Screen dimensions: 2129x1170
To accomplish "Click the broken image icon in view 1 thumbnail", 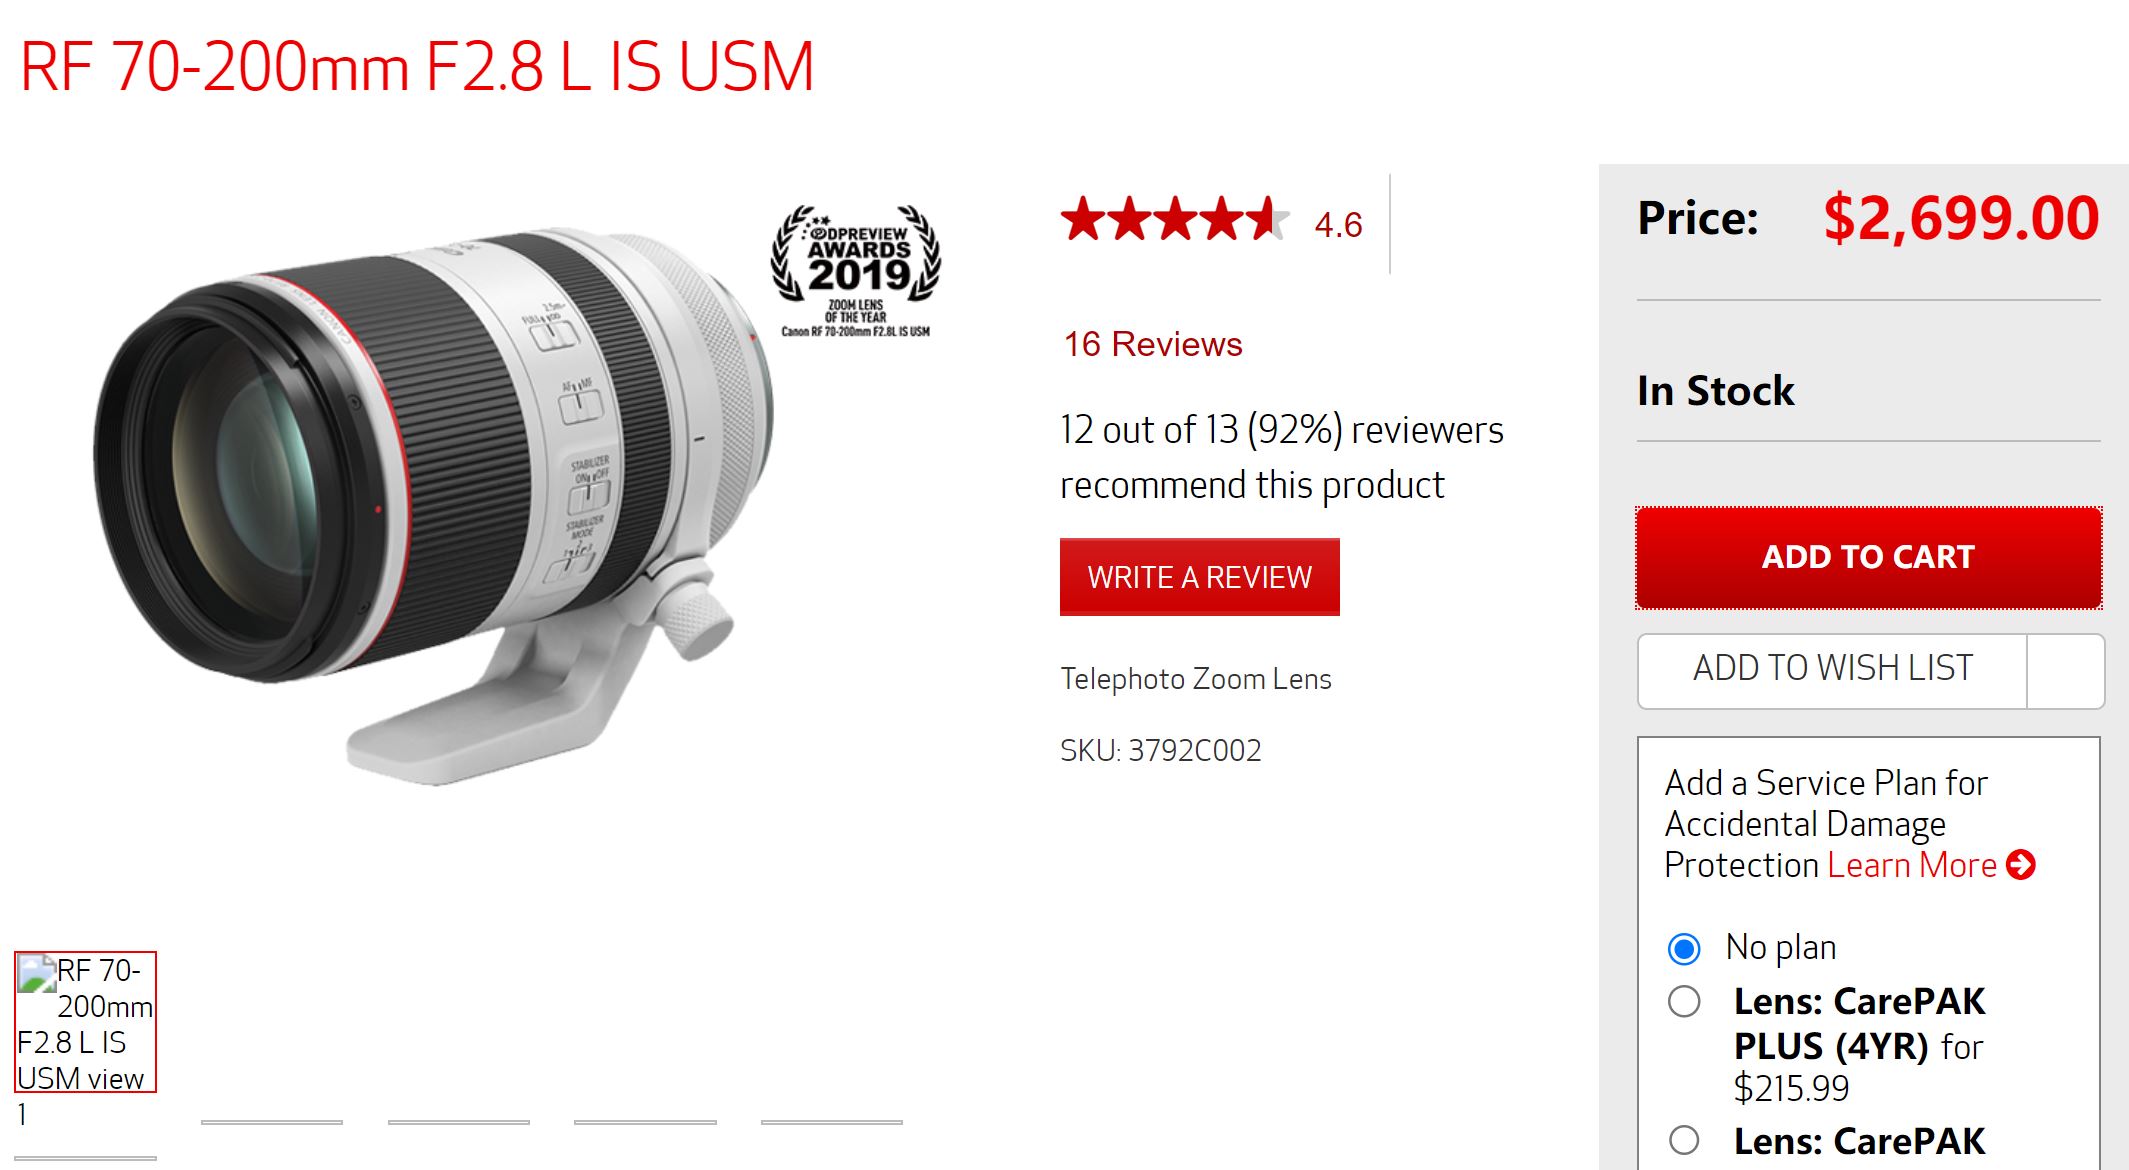I will tap(37, 974).
